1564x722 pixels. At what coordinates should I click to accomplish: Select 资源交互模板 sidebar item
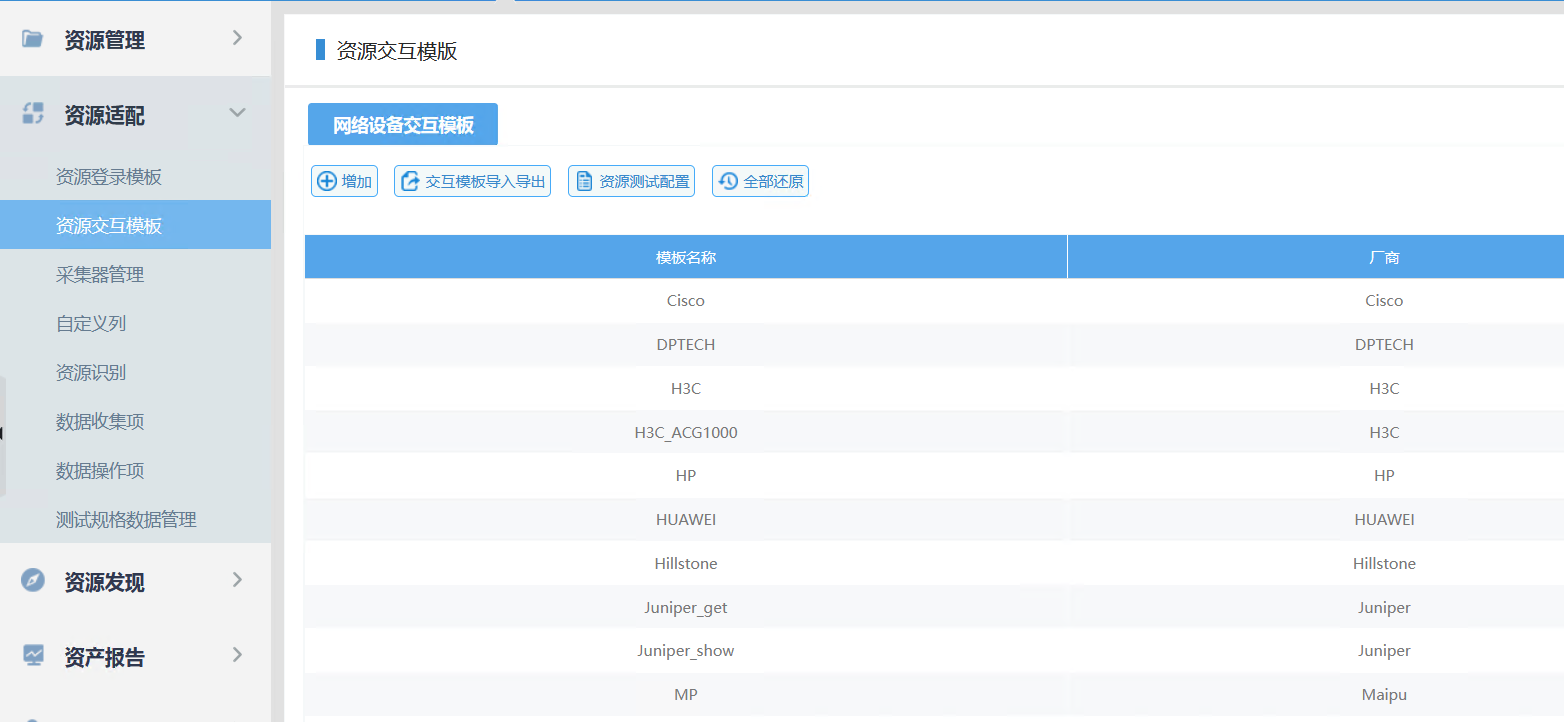coord(135,225)
